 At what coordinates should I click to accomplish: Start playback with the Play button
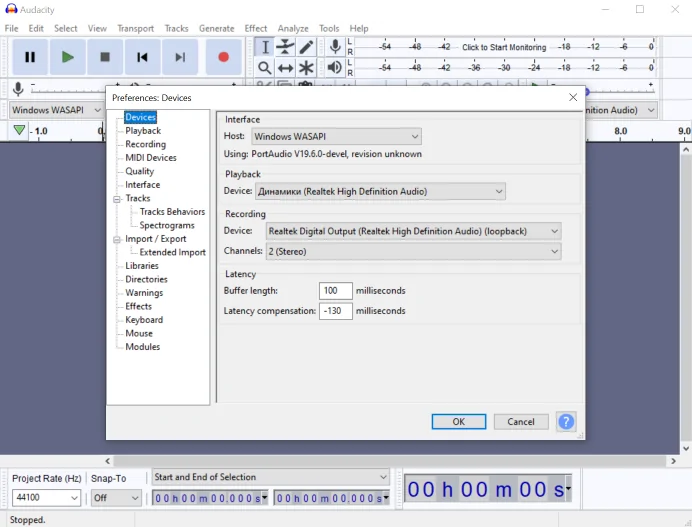point(68,57)
